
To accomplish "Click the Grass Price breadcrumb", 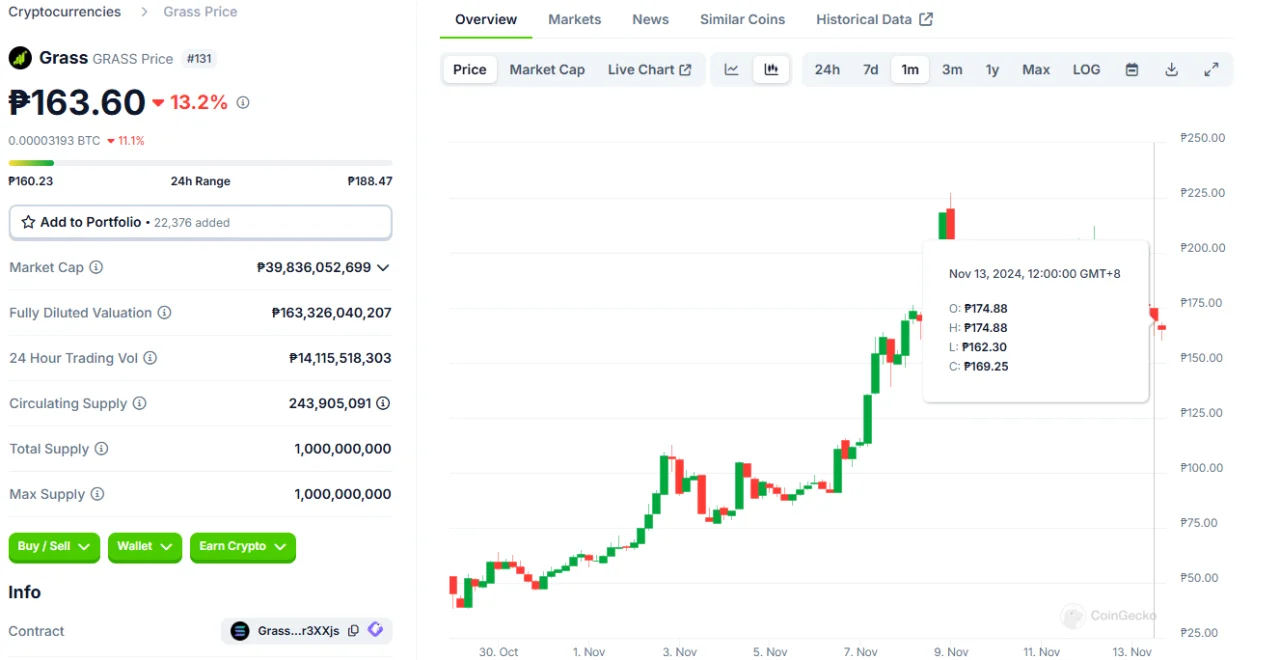I will 201,12.
